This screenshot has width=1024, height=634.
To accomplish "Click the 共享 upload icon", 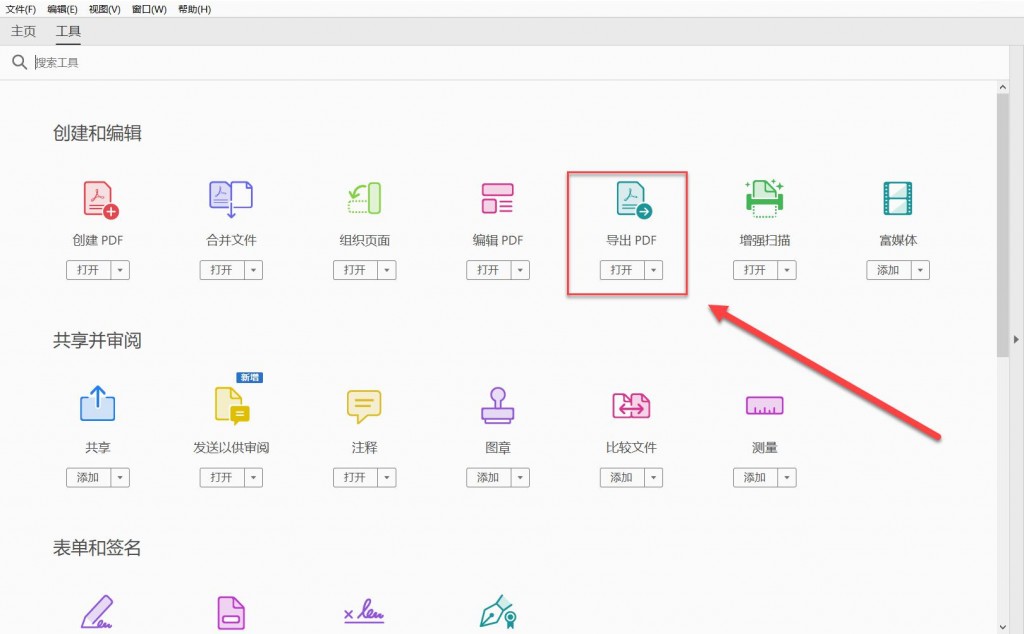I will point(97,404).
